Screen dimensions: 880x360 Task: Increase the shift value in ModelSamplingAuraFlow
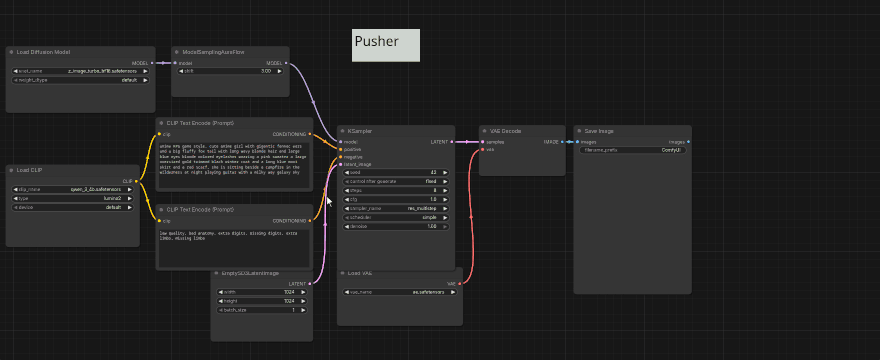click(280, 71)
